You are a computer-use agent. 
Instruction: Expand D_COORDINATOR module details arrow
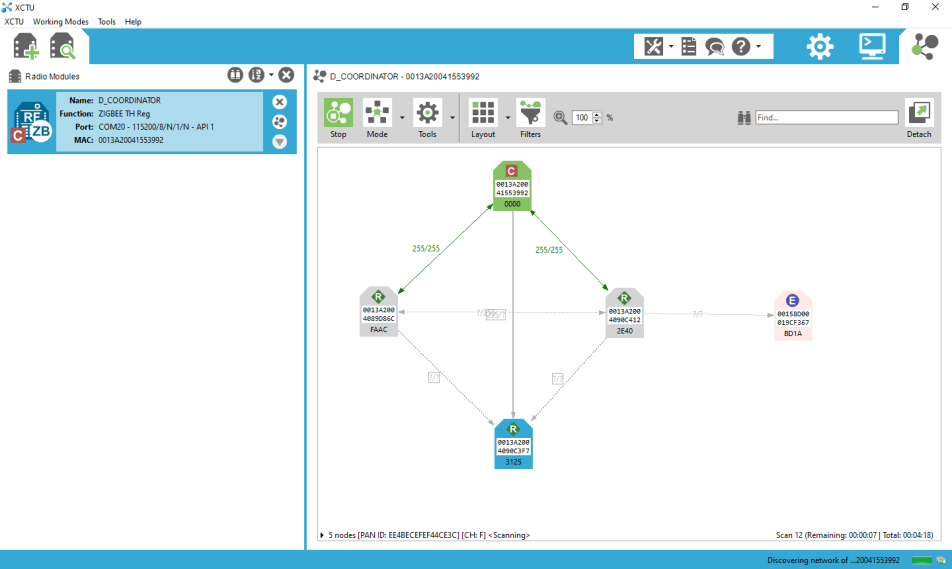coord(279,142)
